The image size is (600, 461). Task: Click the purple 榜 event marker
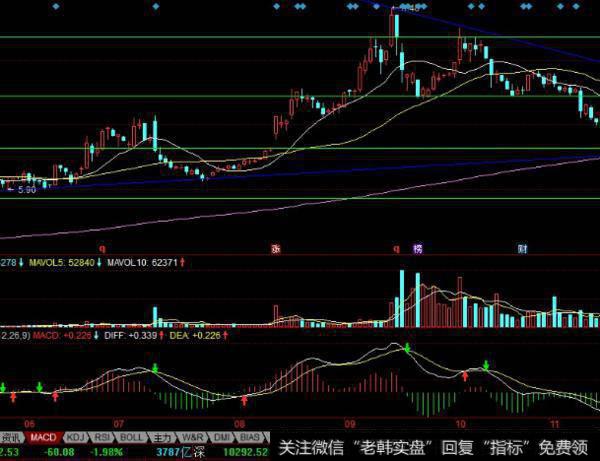[417, 247]
